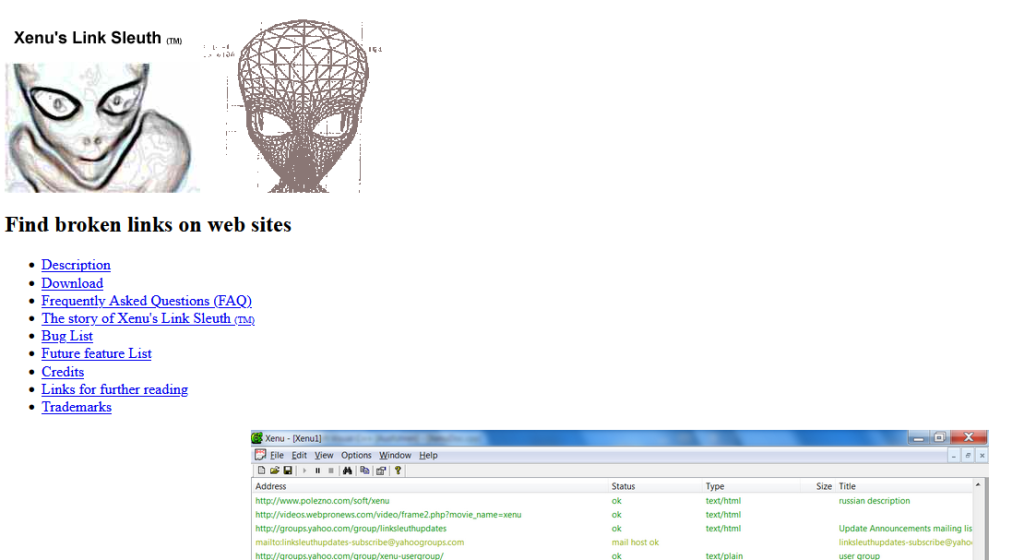Image resolution: width=1024 pixels, height=560 pixels.
Task: Open the View menu in Xenu
Action: tap(324, 456)
